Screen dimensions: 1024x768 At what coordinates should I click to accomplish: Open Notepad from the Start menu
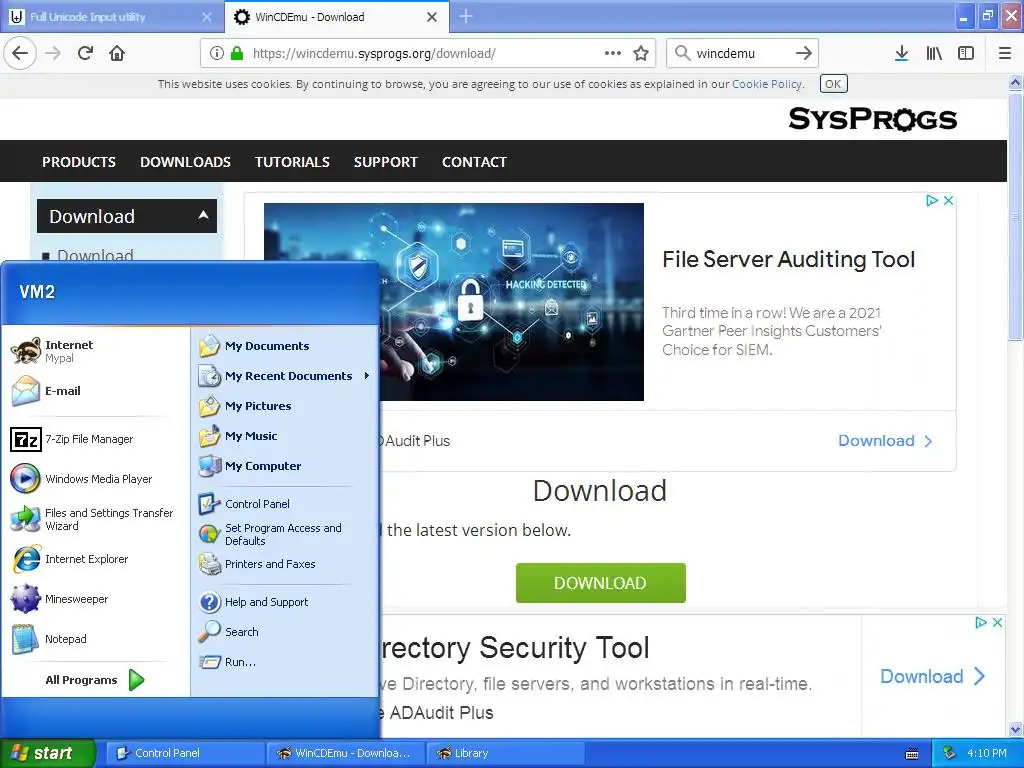(x=95, y=639)
